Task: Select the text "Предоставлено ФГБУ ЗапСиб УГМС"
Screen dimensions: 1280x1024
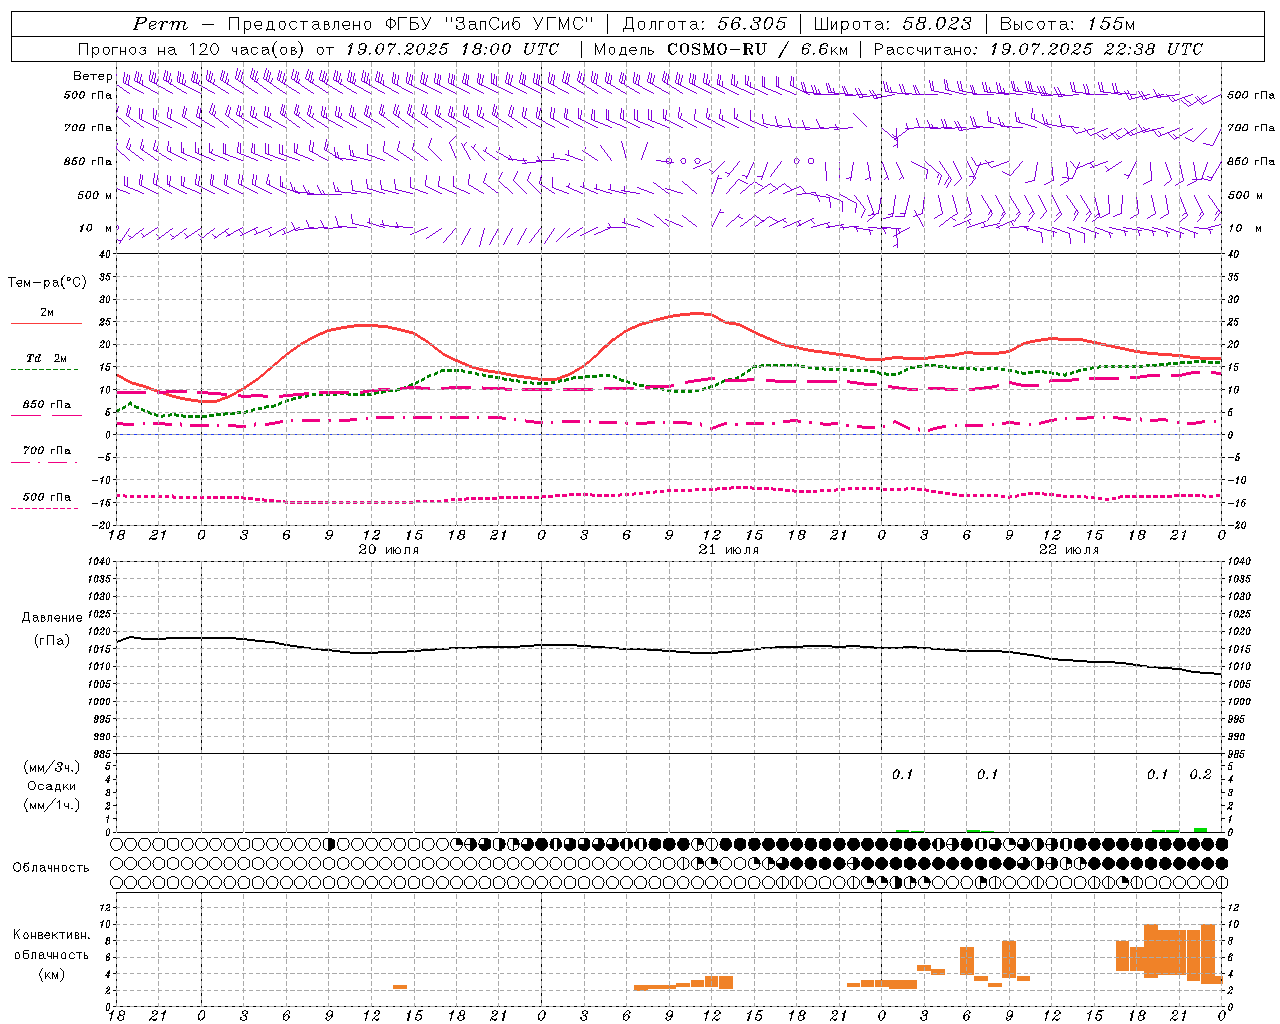Action: (x=411, y=24)
